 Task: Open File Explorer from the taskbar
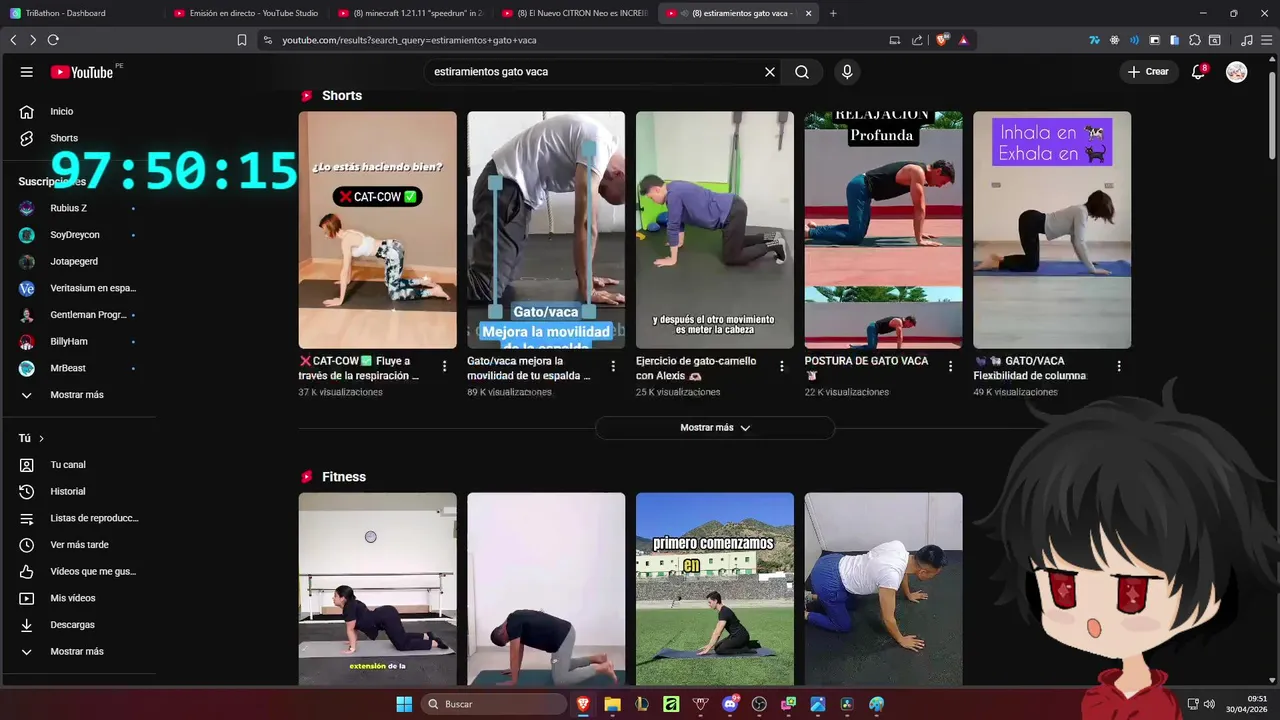(x=612, y=704)
